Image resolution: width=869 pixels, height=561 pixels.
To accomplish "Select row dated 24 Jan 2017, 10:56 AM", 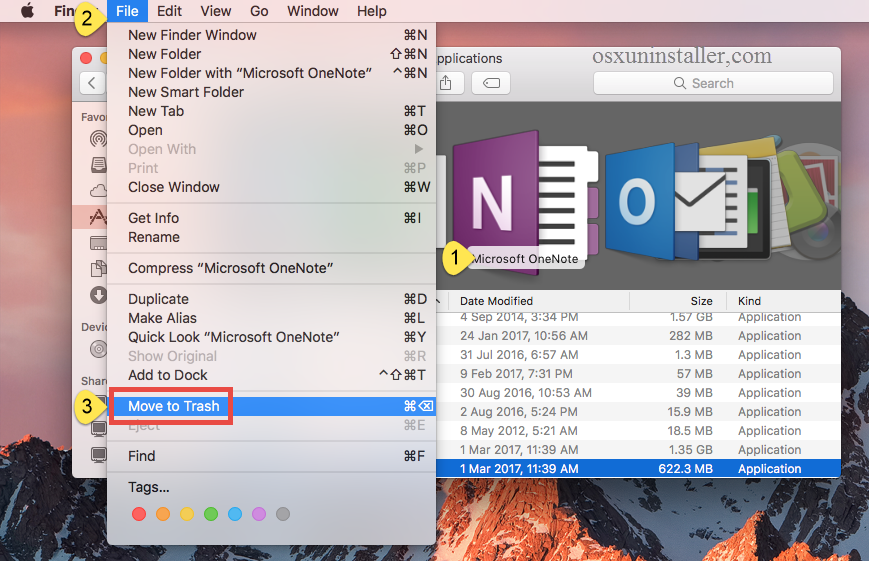I will [638, 336].
